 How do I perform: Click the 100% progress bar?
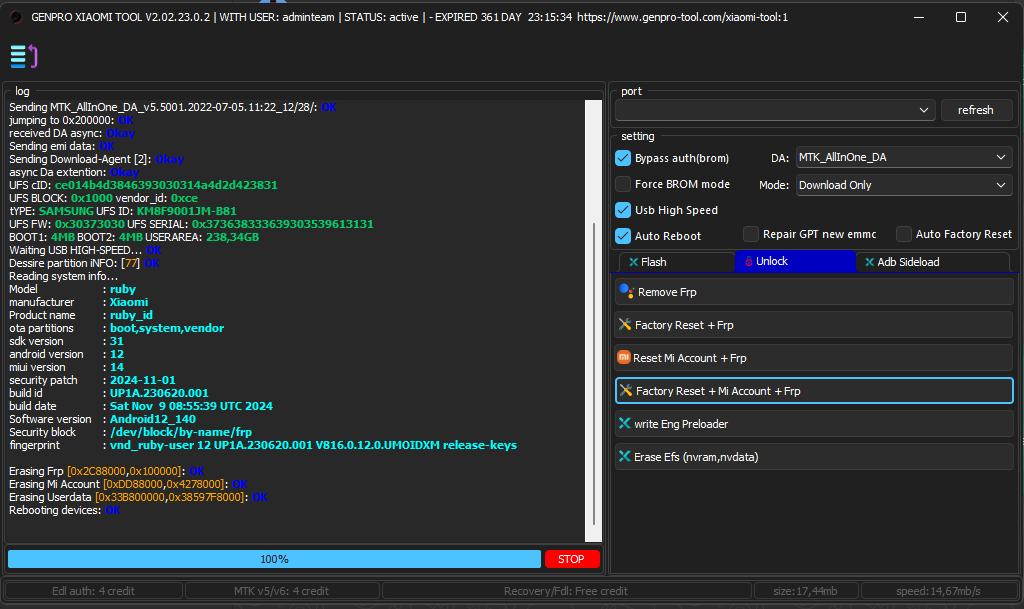tap(274, 559)
